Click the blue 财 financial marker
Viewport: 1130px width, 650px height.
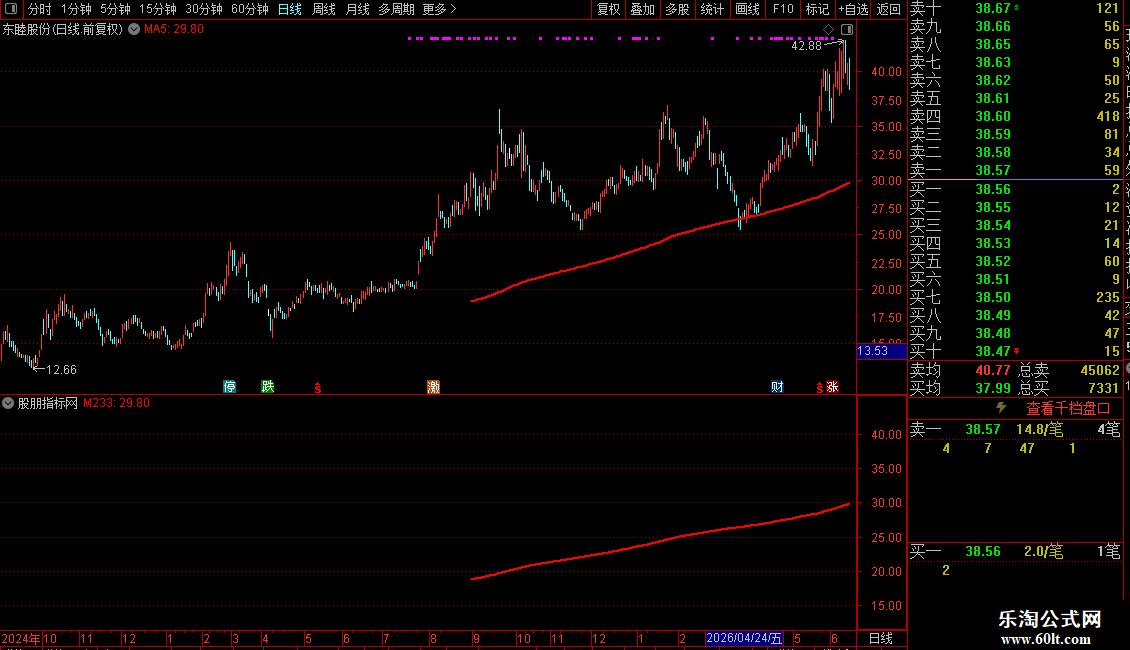pos(777,387)
